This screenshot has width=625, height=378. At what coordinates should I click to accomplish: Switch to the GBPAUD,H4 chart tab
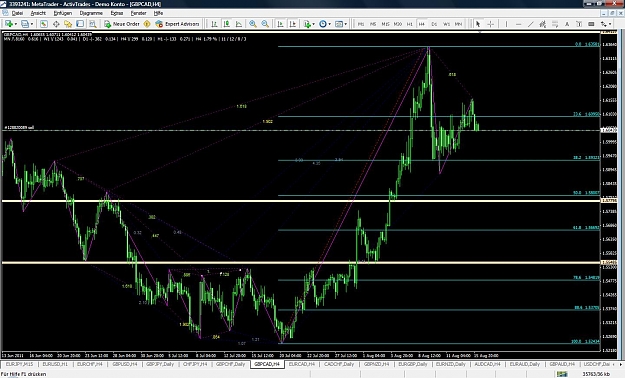pyautogui.click(x=561, y=364)
